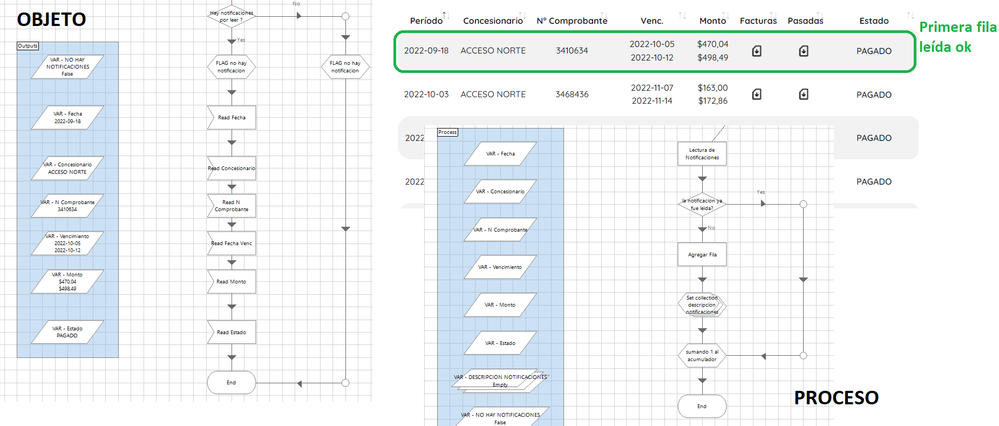Download Facturas file for comprobante 3410634

(x=756, y=51)
